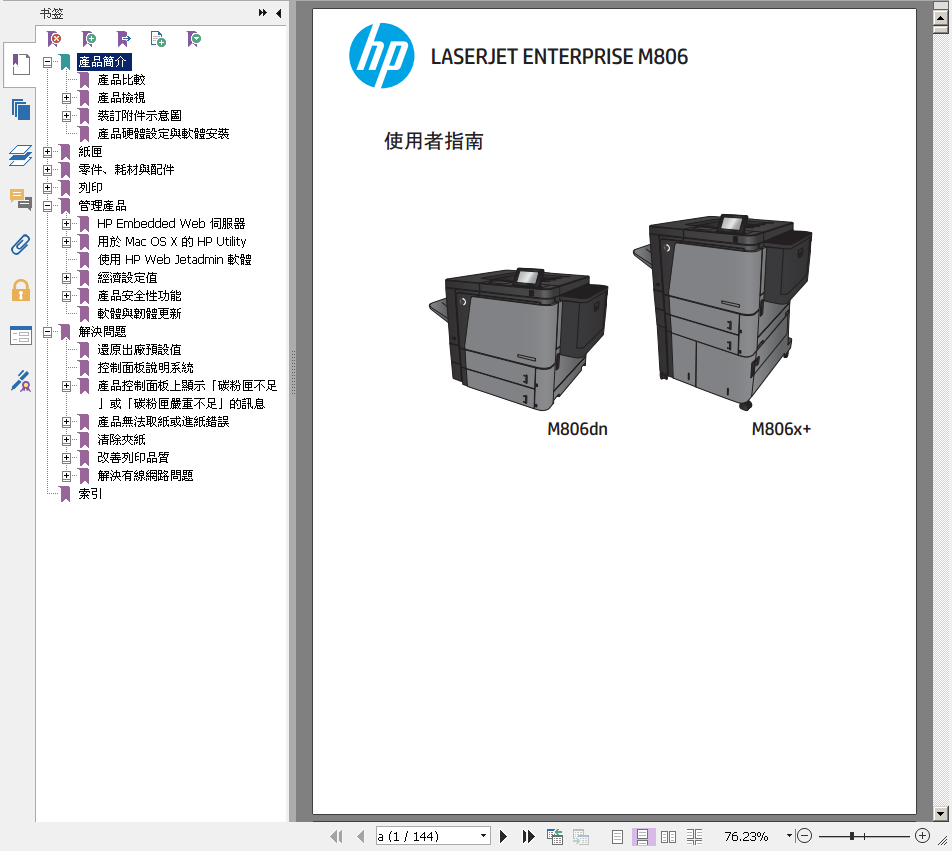
Task: Click the page number input field
Action: (x=427, y=836)
